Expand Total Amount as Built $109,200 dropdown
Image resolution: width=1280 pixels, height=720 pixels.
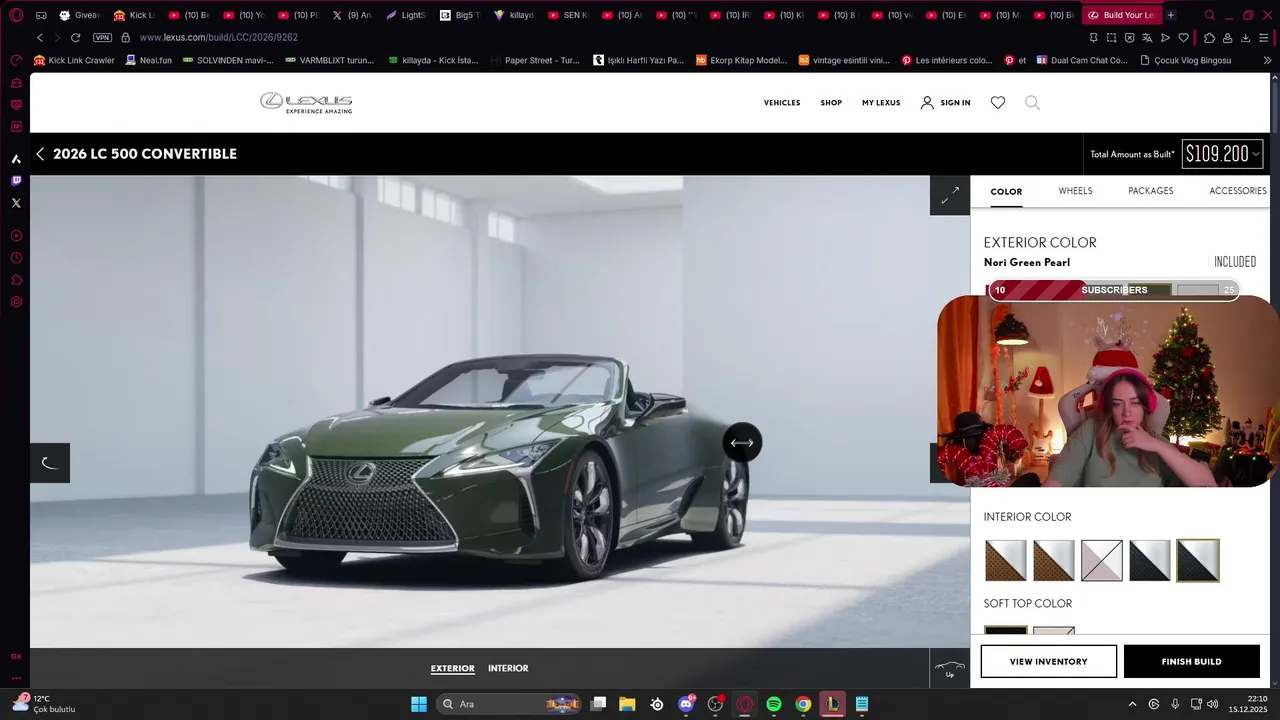tap(1222, 154)
